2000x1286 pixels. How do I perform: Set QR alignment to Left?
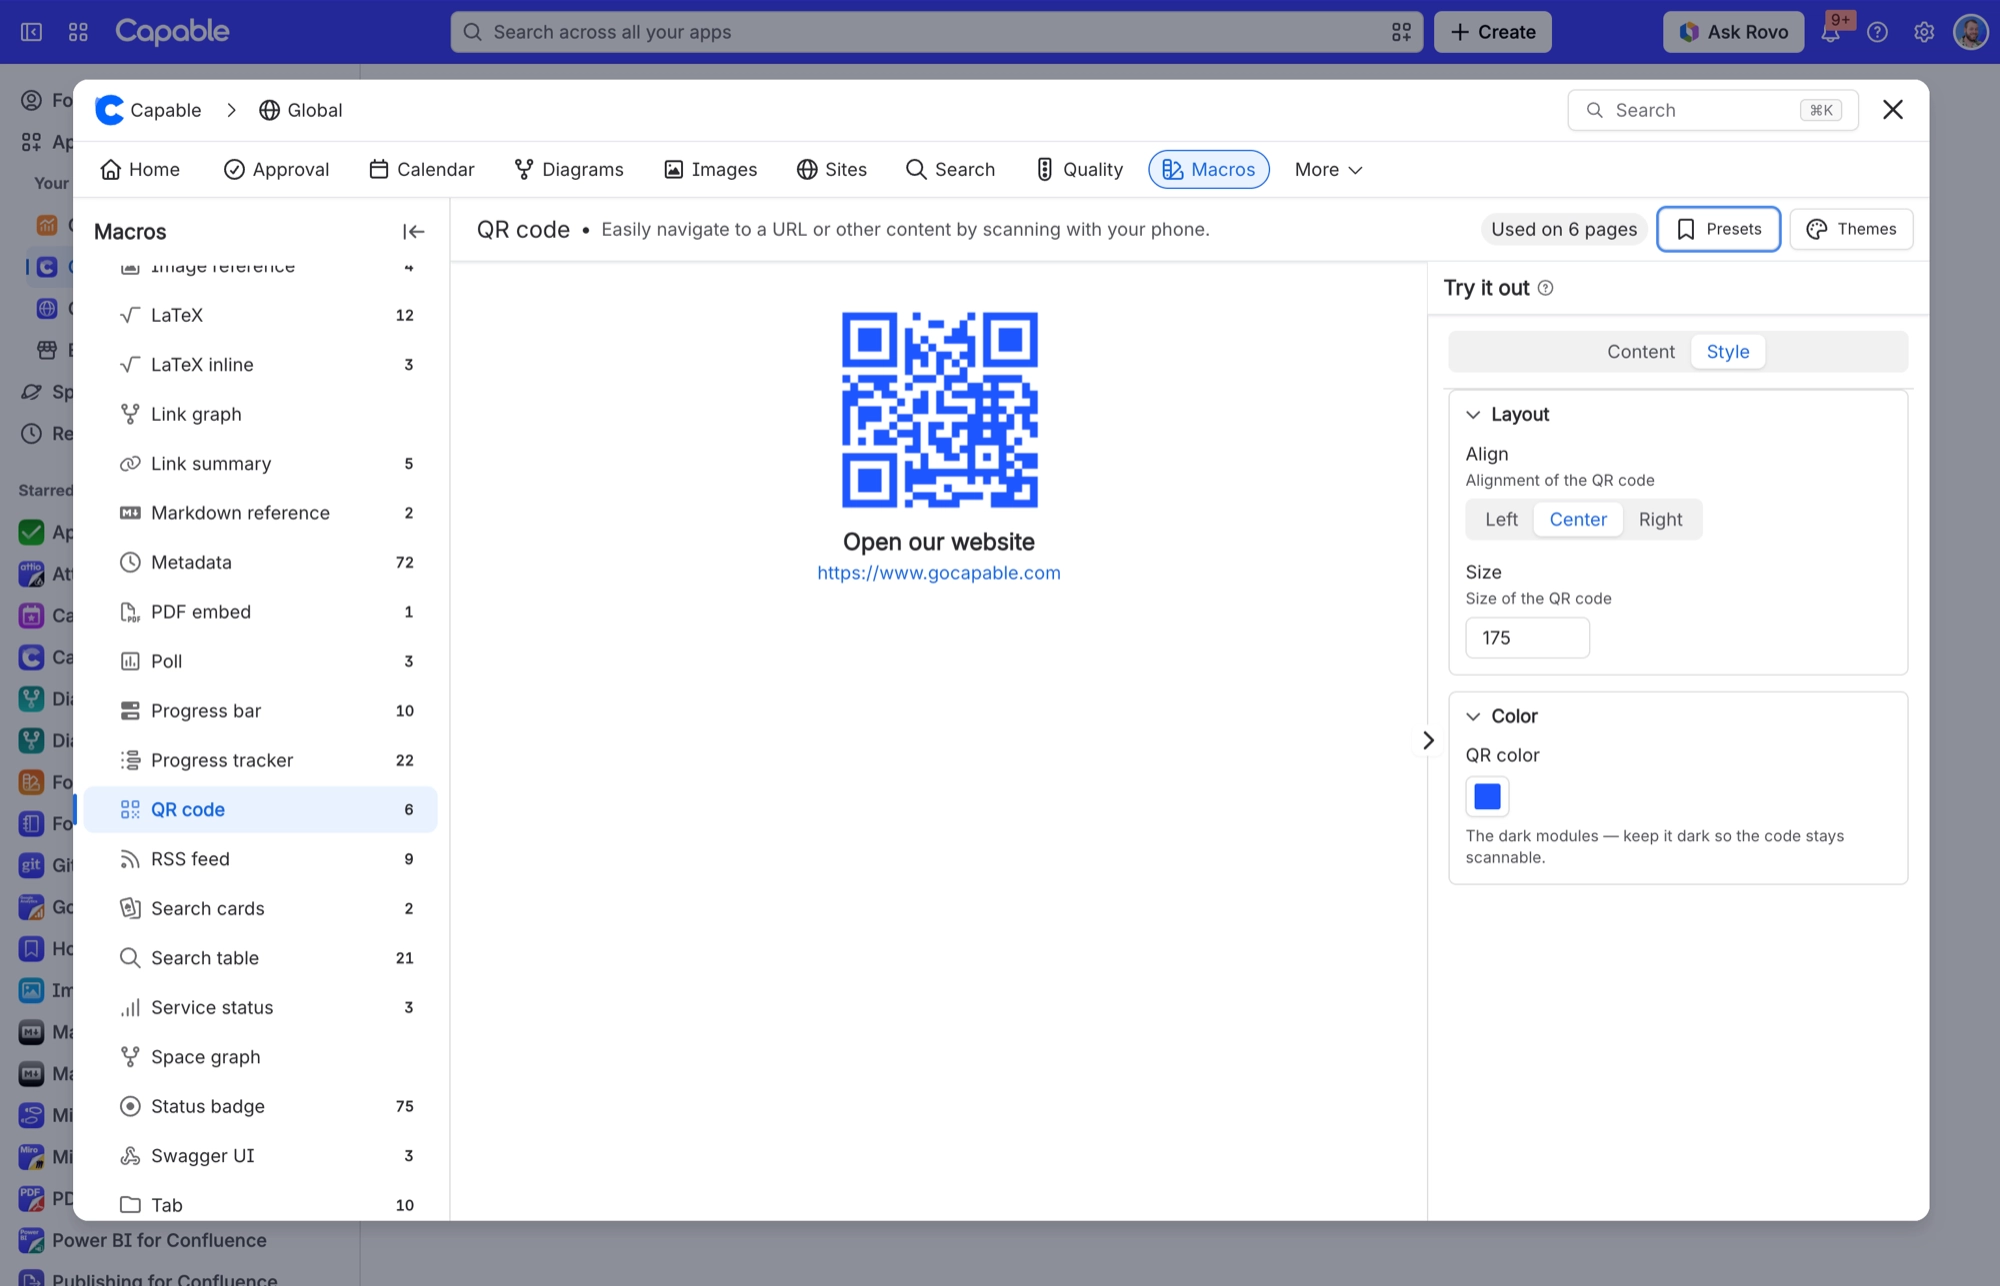[x=1501, y=519]
